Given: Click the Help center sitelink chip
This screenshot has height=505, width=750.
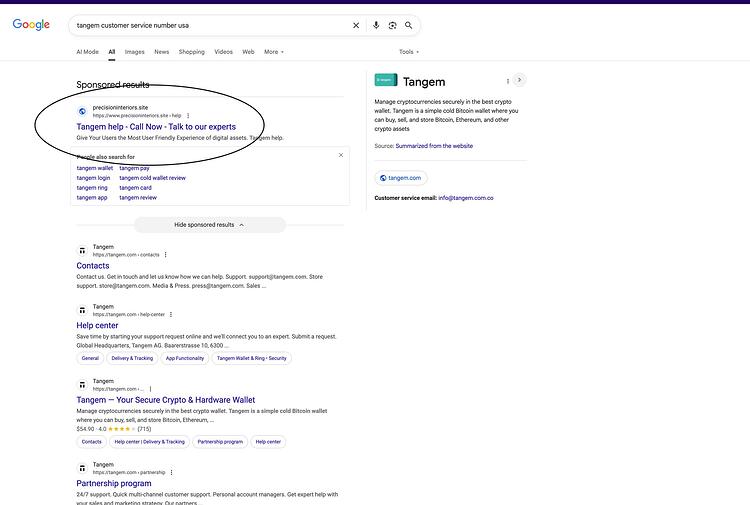Looking at the screenshot, I should (268, 442).
